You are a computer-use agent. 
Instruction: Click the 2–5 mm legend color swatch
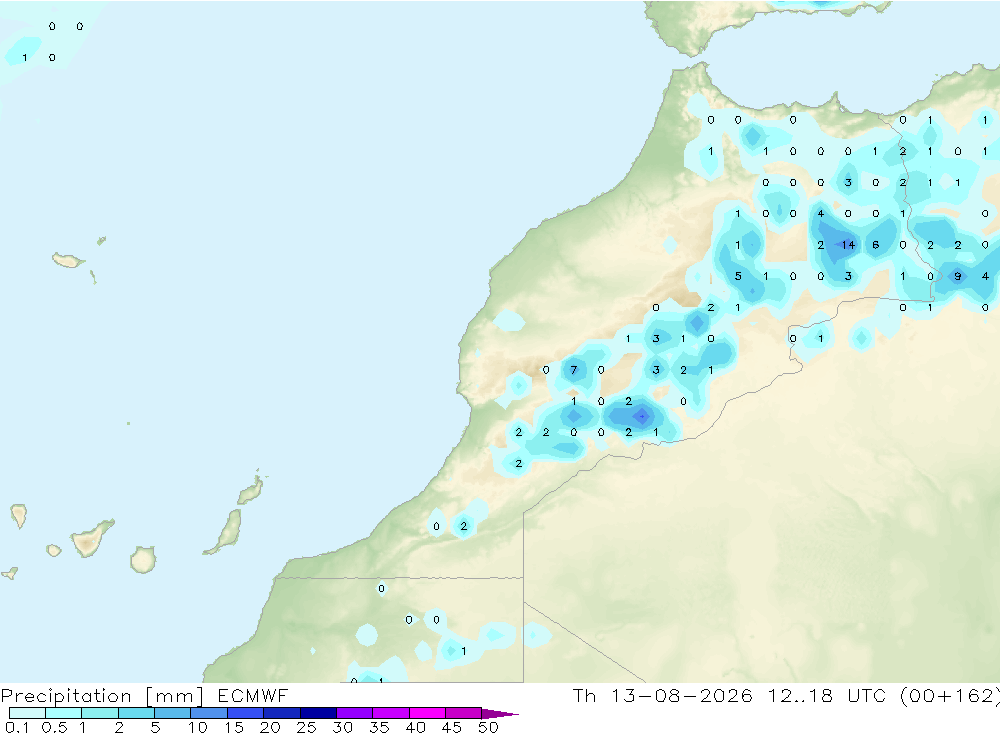pyautogui.click(x=136, y=713)
